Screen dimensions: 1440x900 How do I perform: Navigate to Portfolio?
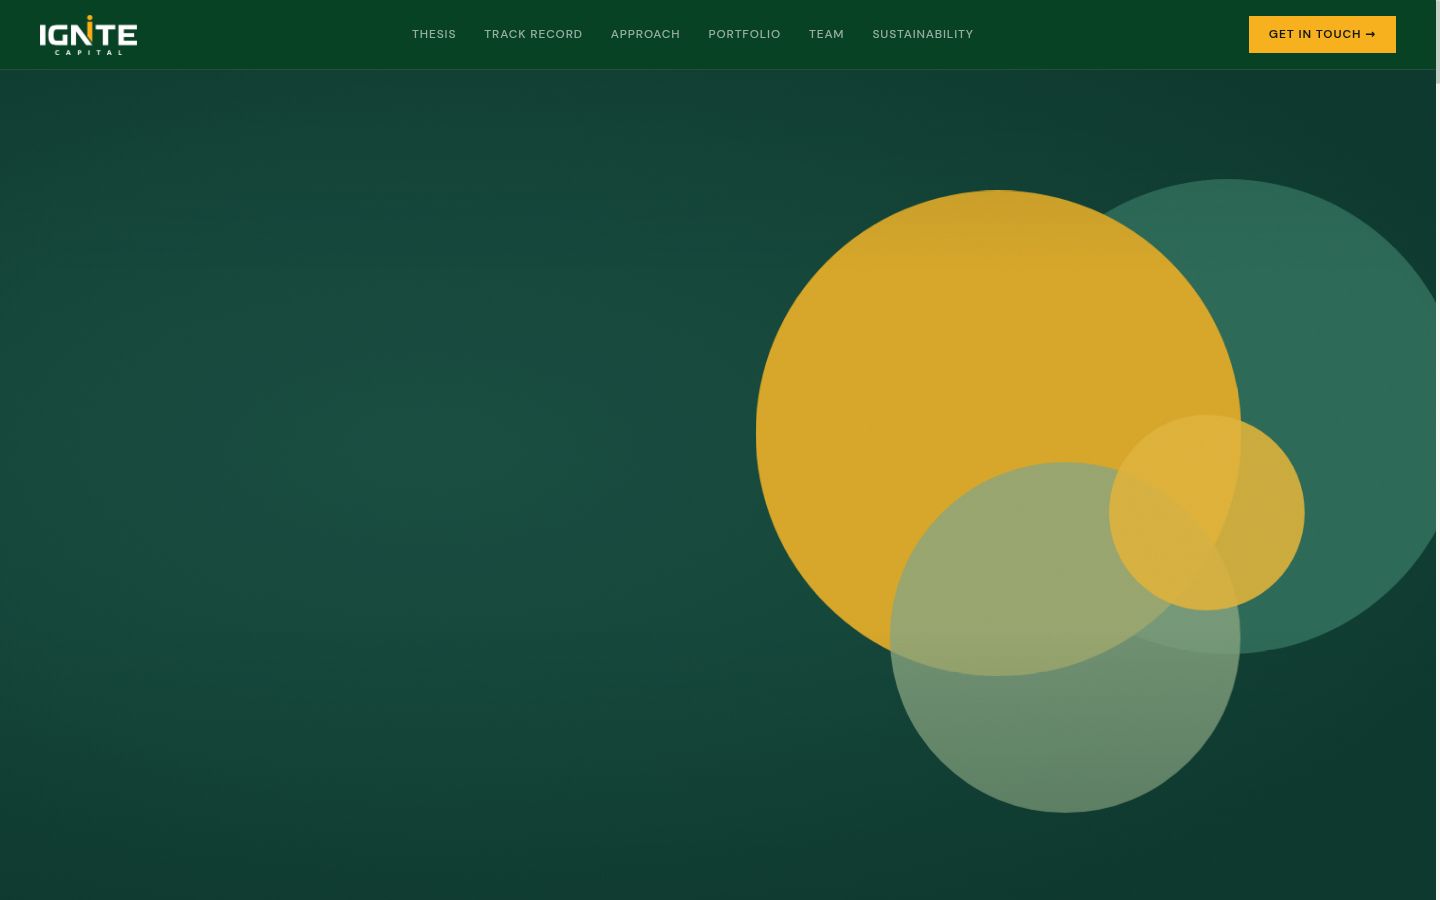click(744, 34)
